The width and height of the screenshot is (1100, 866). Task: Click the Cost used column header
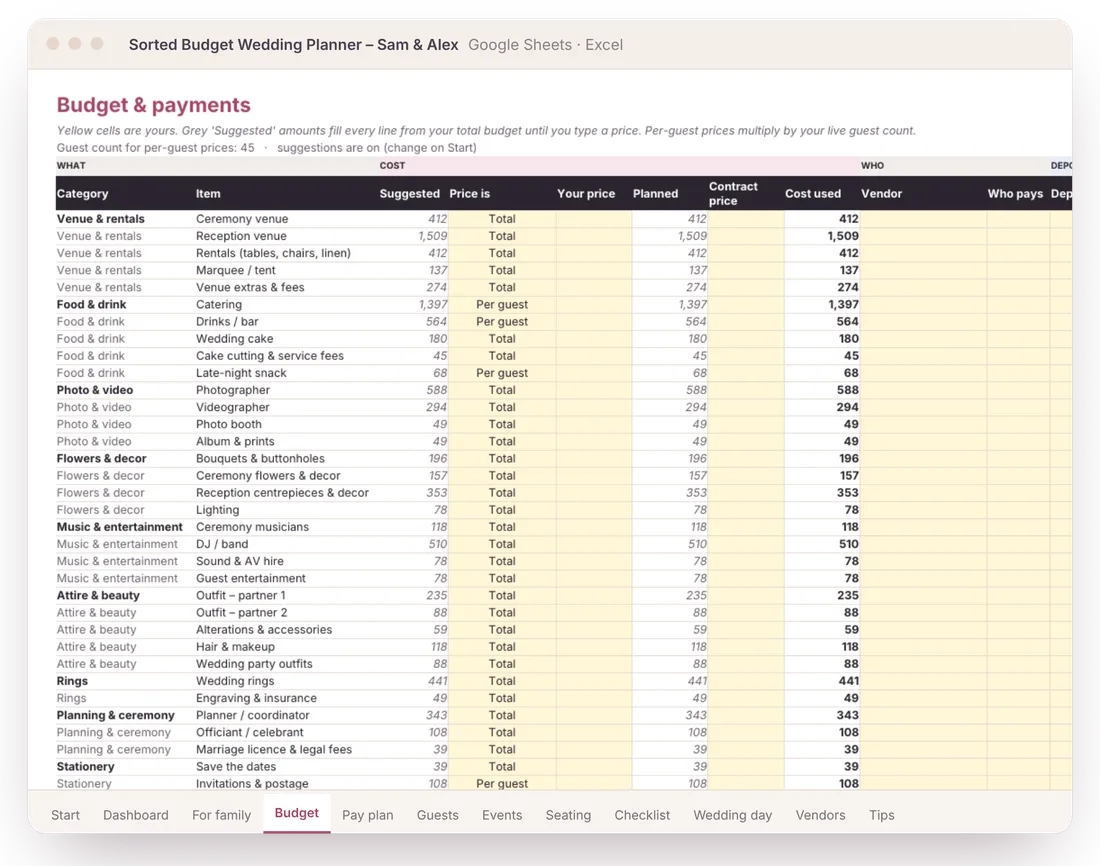point(812,194)
